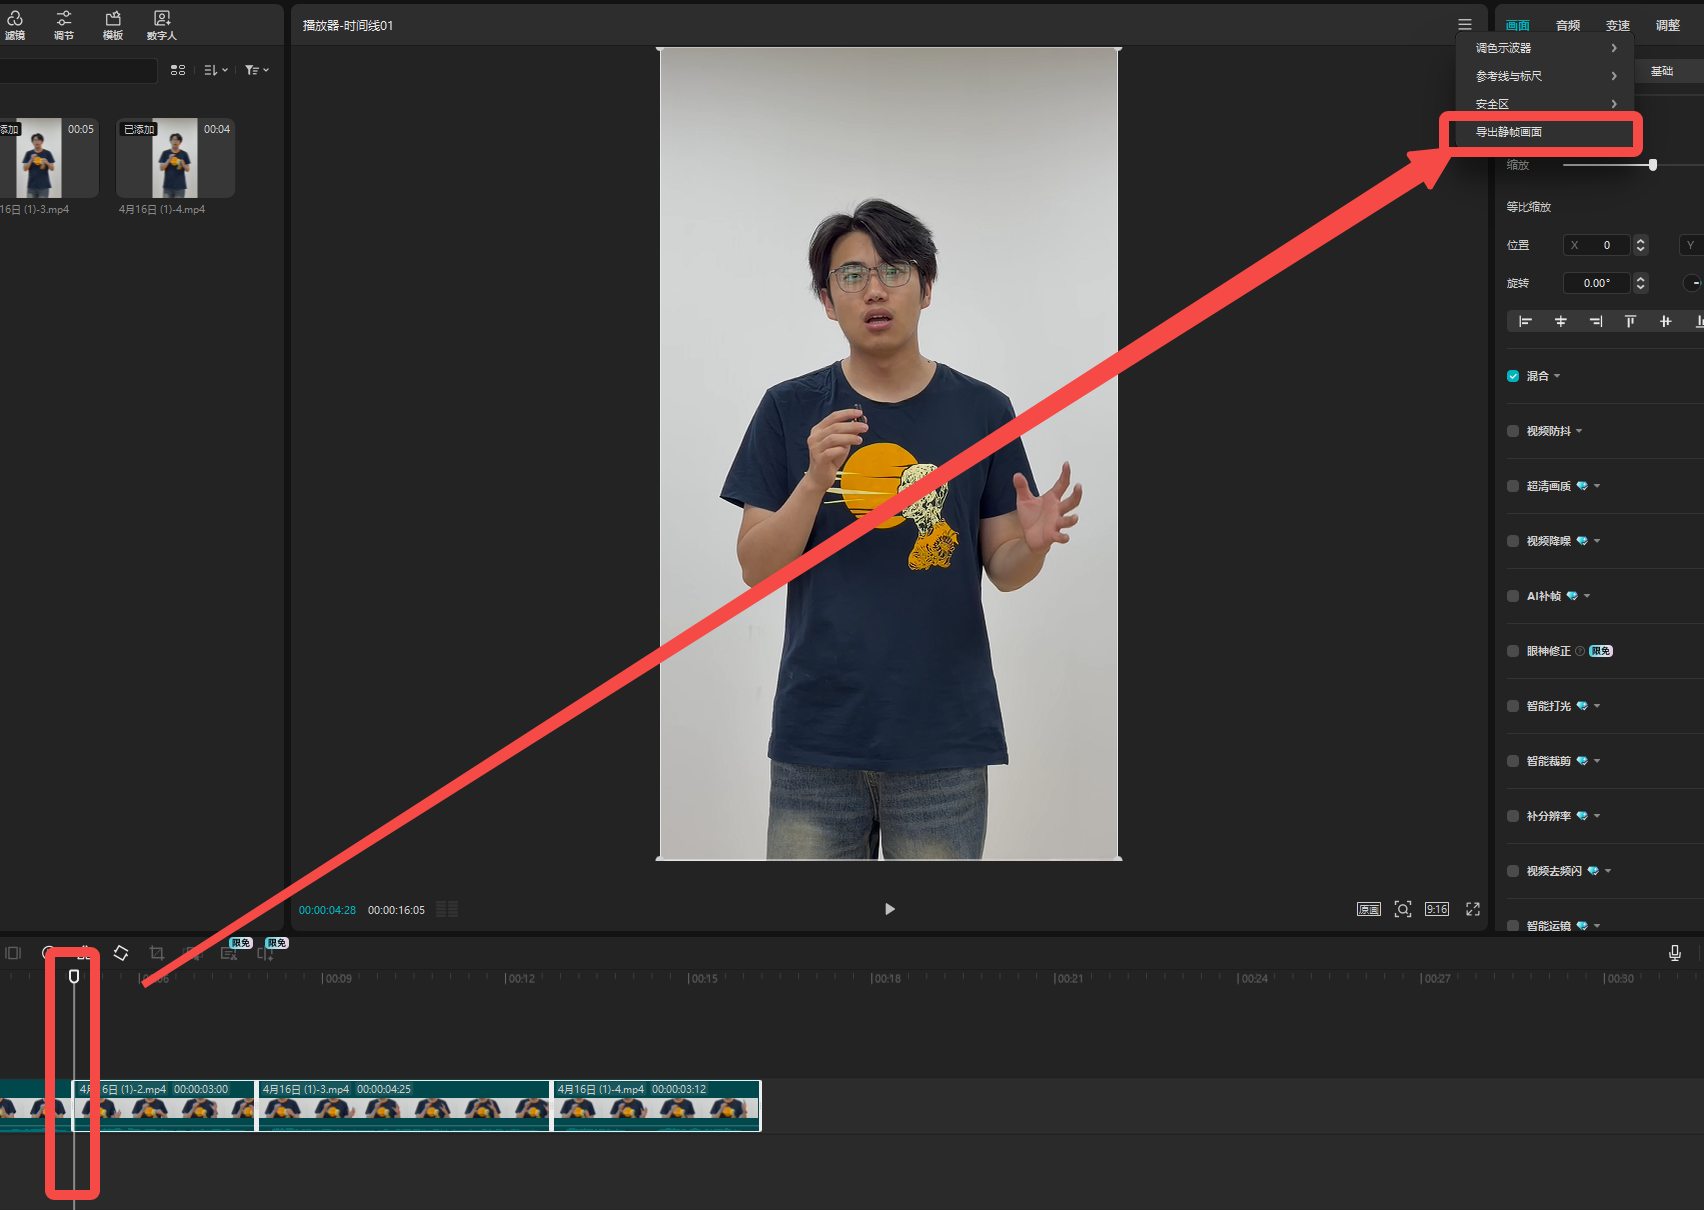1704x1210 pixels.
Task: Uncheck the 混合 blend checkbox
Action: (x=1513, y=376)
